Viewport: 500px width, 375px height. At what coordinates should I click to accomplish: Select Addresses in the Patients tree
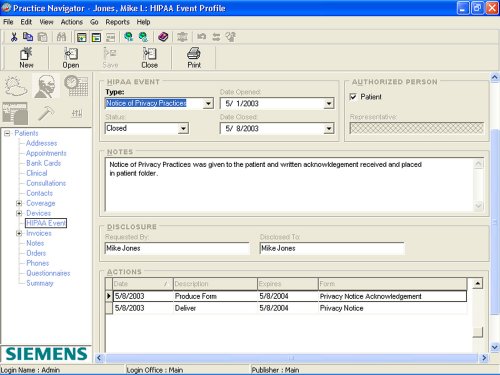tap(42, 143)
